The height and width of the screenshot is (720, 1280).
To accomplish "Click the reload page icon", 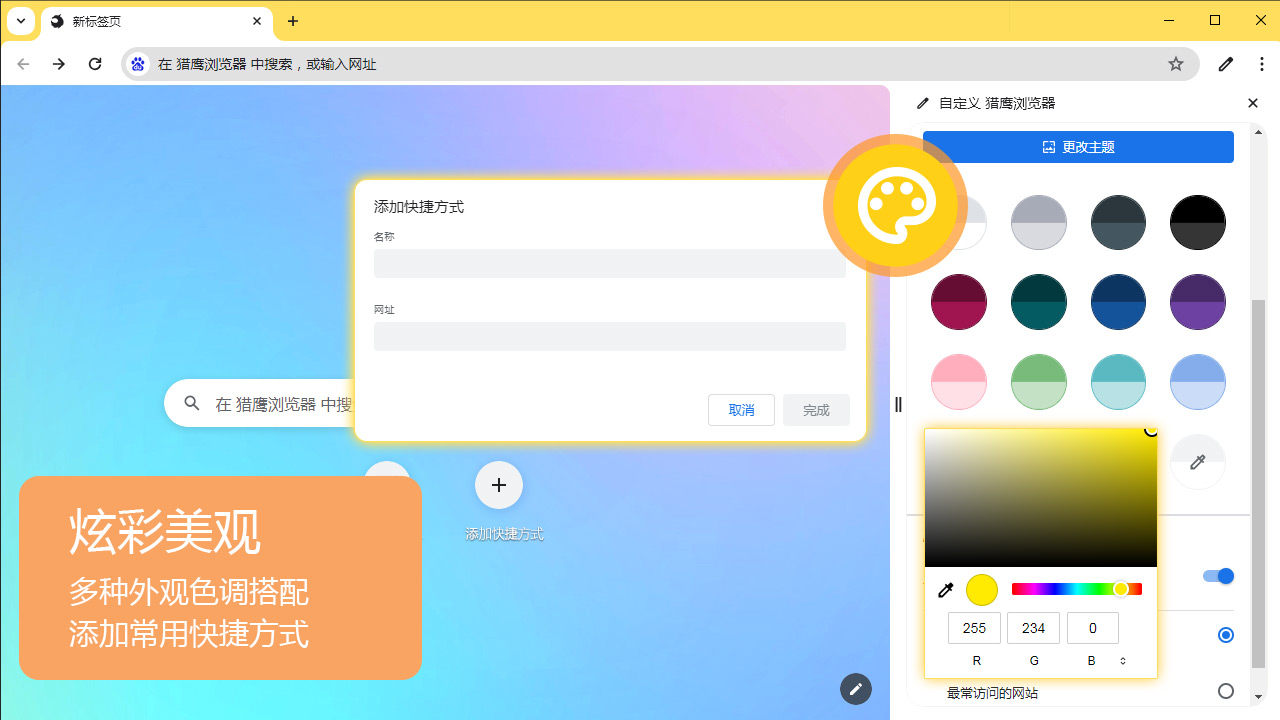I will coord(95,64).
